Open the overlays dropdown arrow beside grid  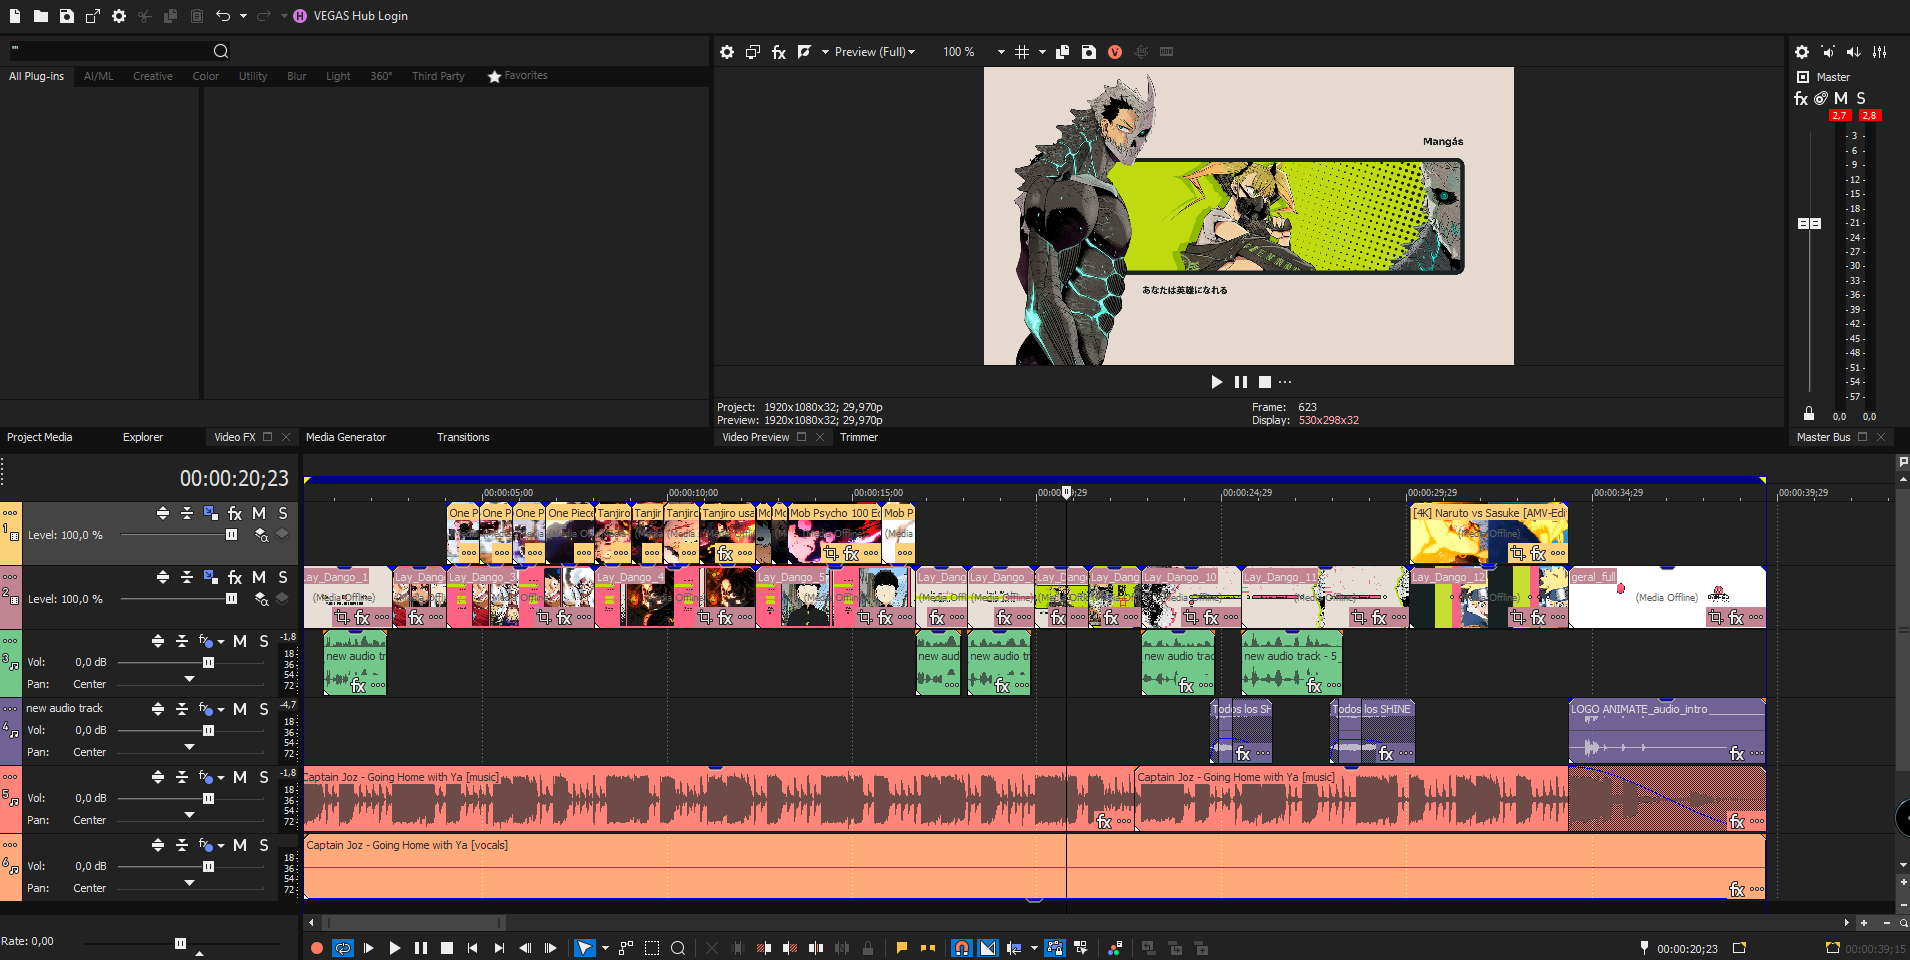coord(1042,52)
